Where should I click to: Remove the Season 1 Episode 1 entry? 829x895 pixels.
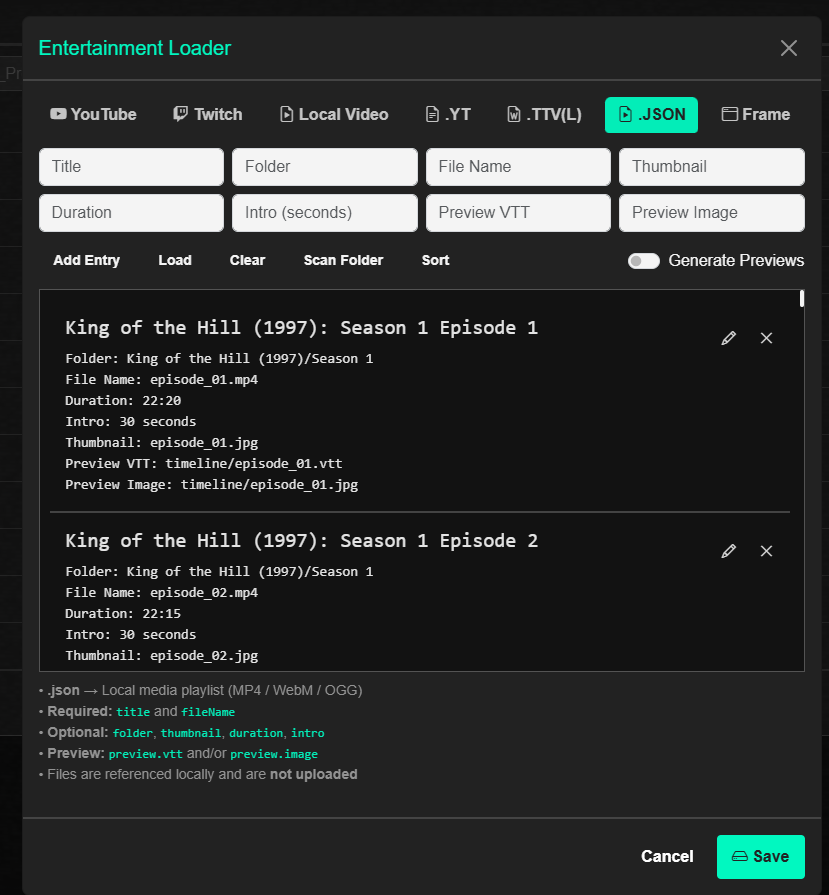766,338
